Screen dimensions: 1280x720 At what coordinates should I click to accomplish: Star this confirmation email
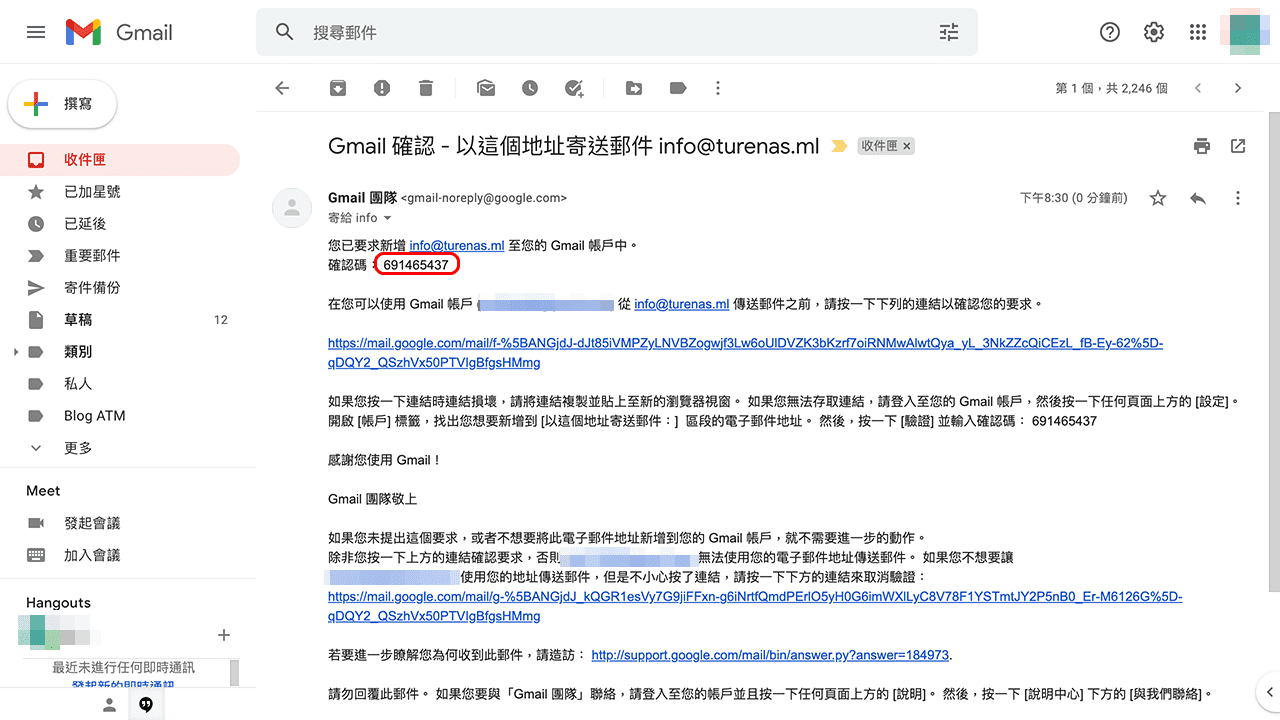[1157, 198]
